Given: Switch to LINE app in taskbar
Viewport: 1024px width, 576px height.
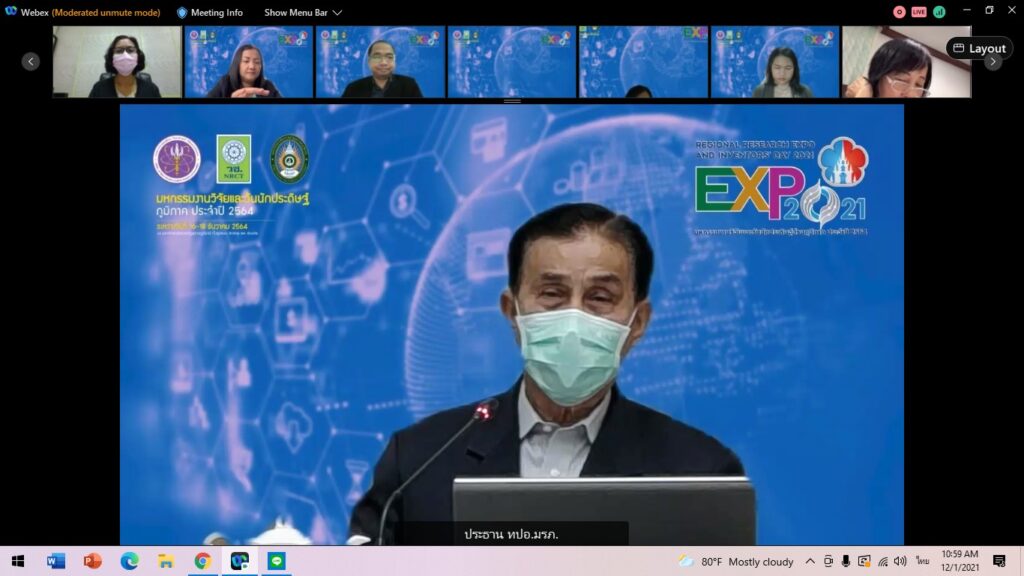Looking at the screenshot, I should point(276,561).
